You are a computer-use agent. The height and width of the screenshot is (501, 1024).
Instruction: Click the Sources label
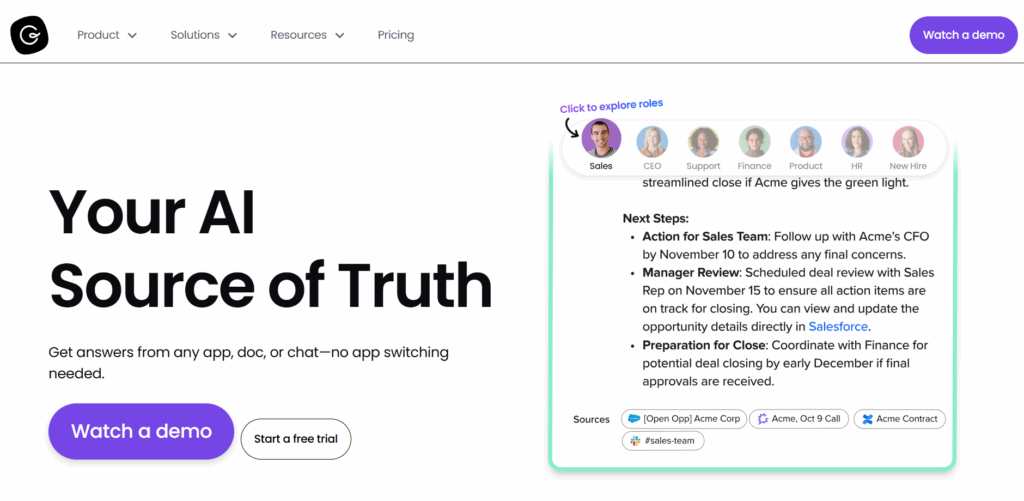coord(591,419)
